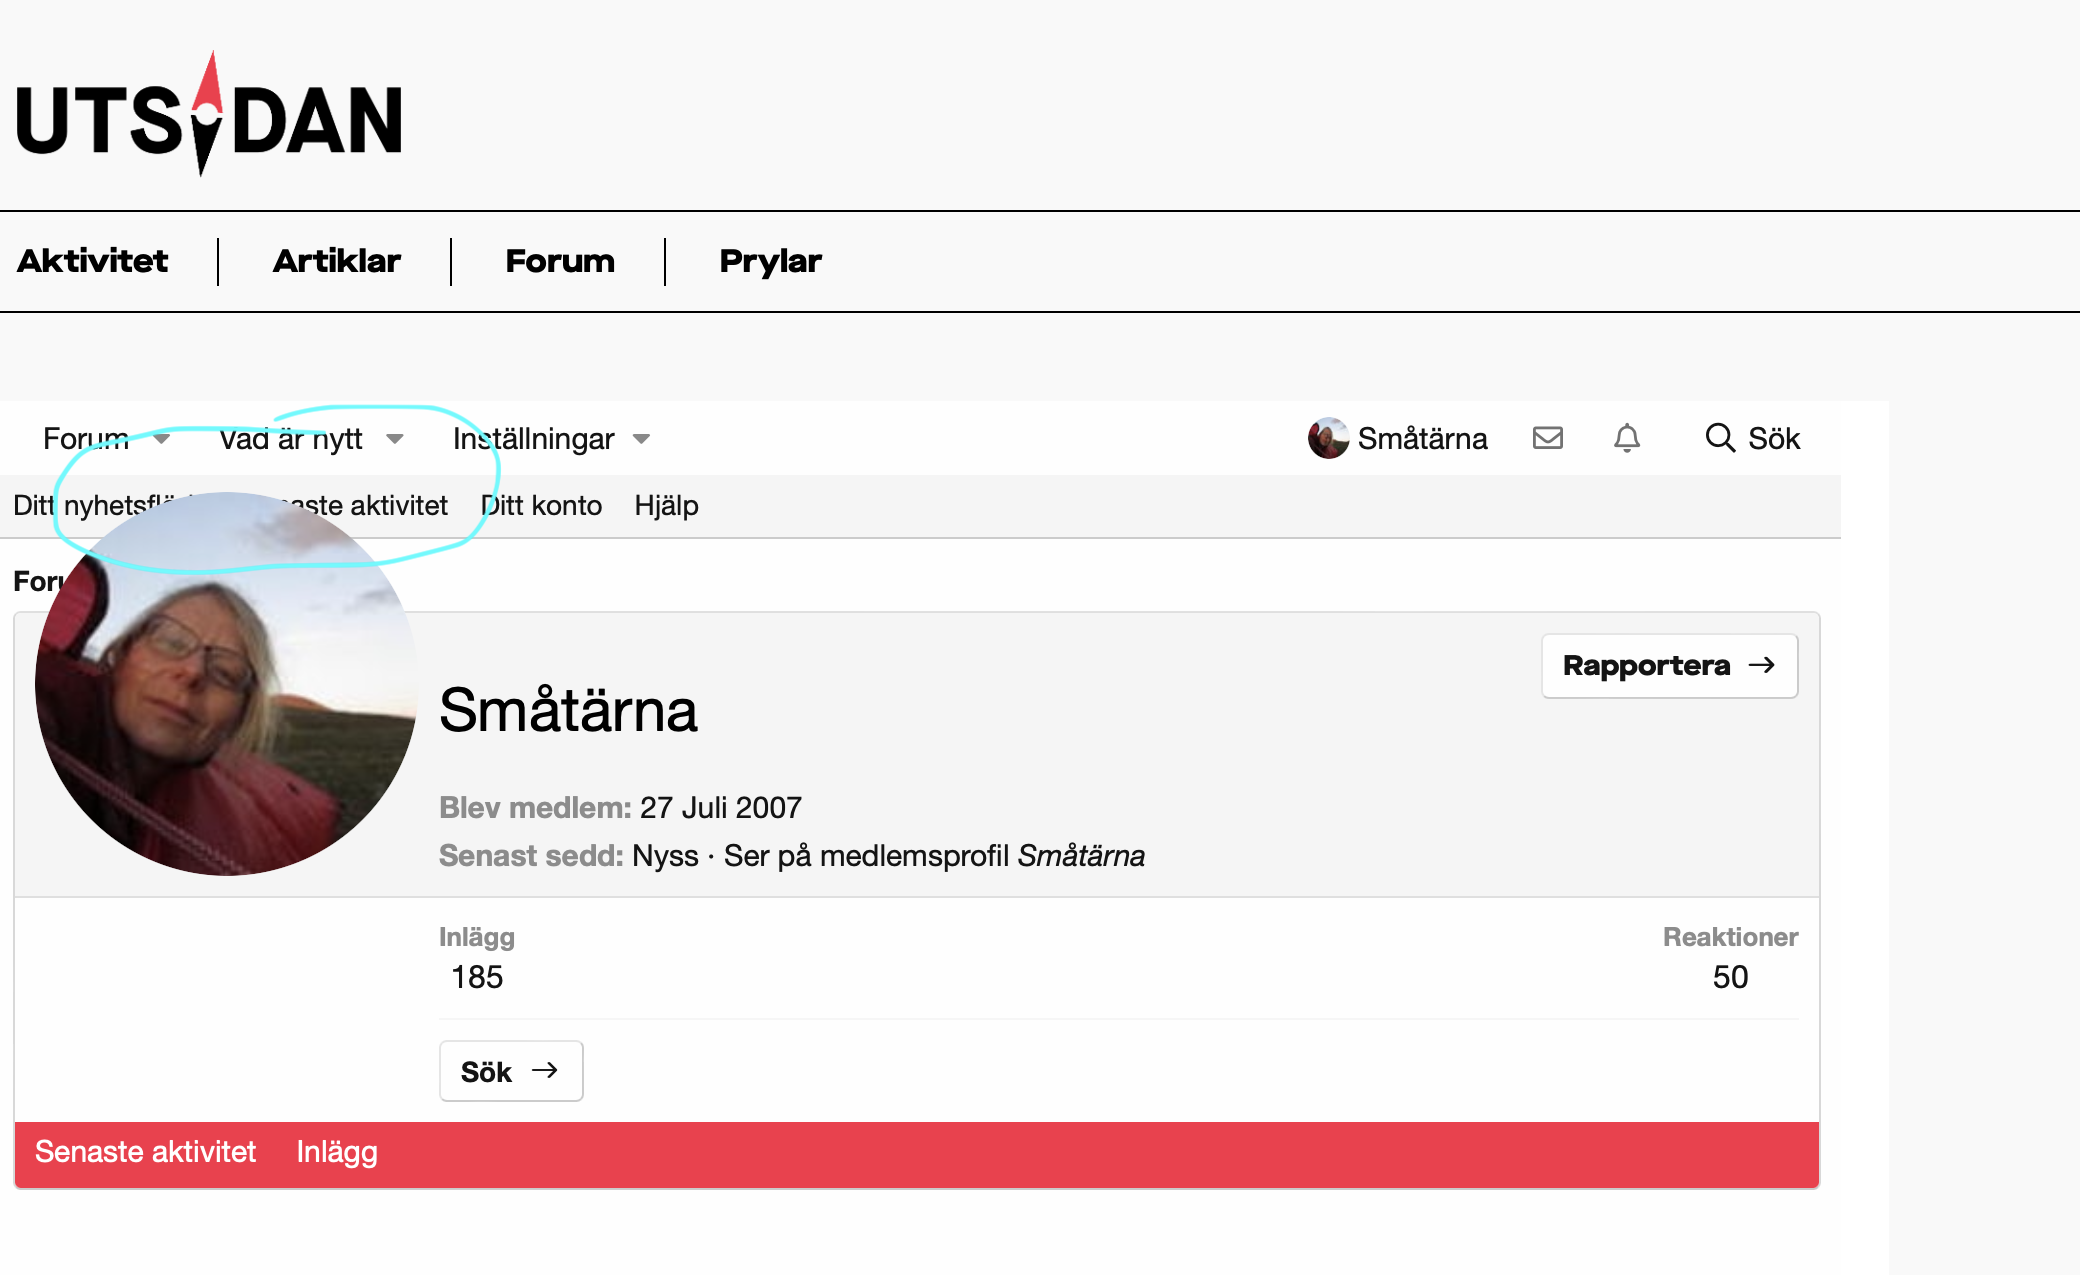Open the messages envelope icon
Viewport: 2080px width, 1275px height.
(x=1547, y=438)
